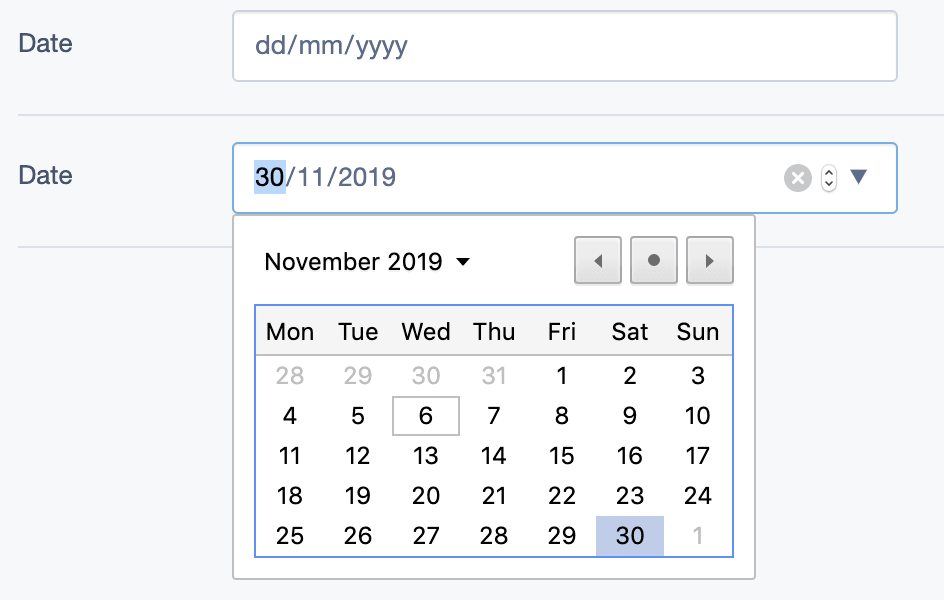
Task: Jump to today using the dot button
Action: coord(654,260)
